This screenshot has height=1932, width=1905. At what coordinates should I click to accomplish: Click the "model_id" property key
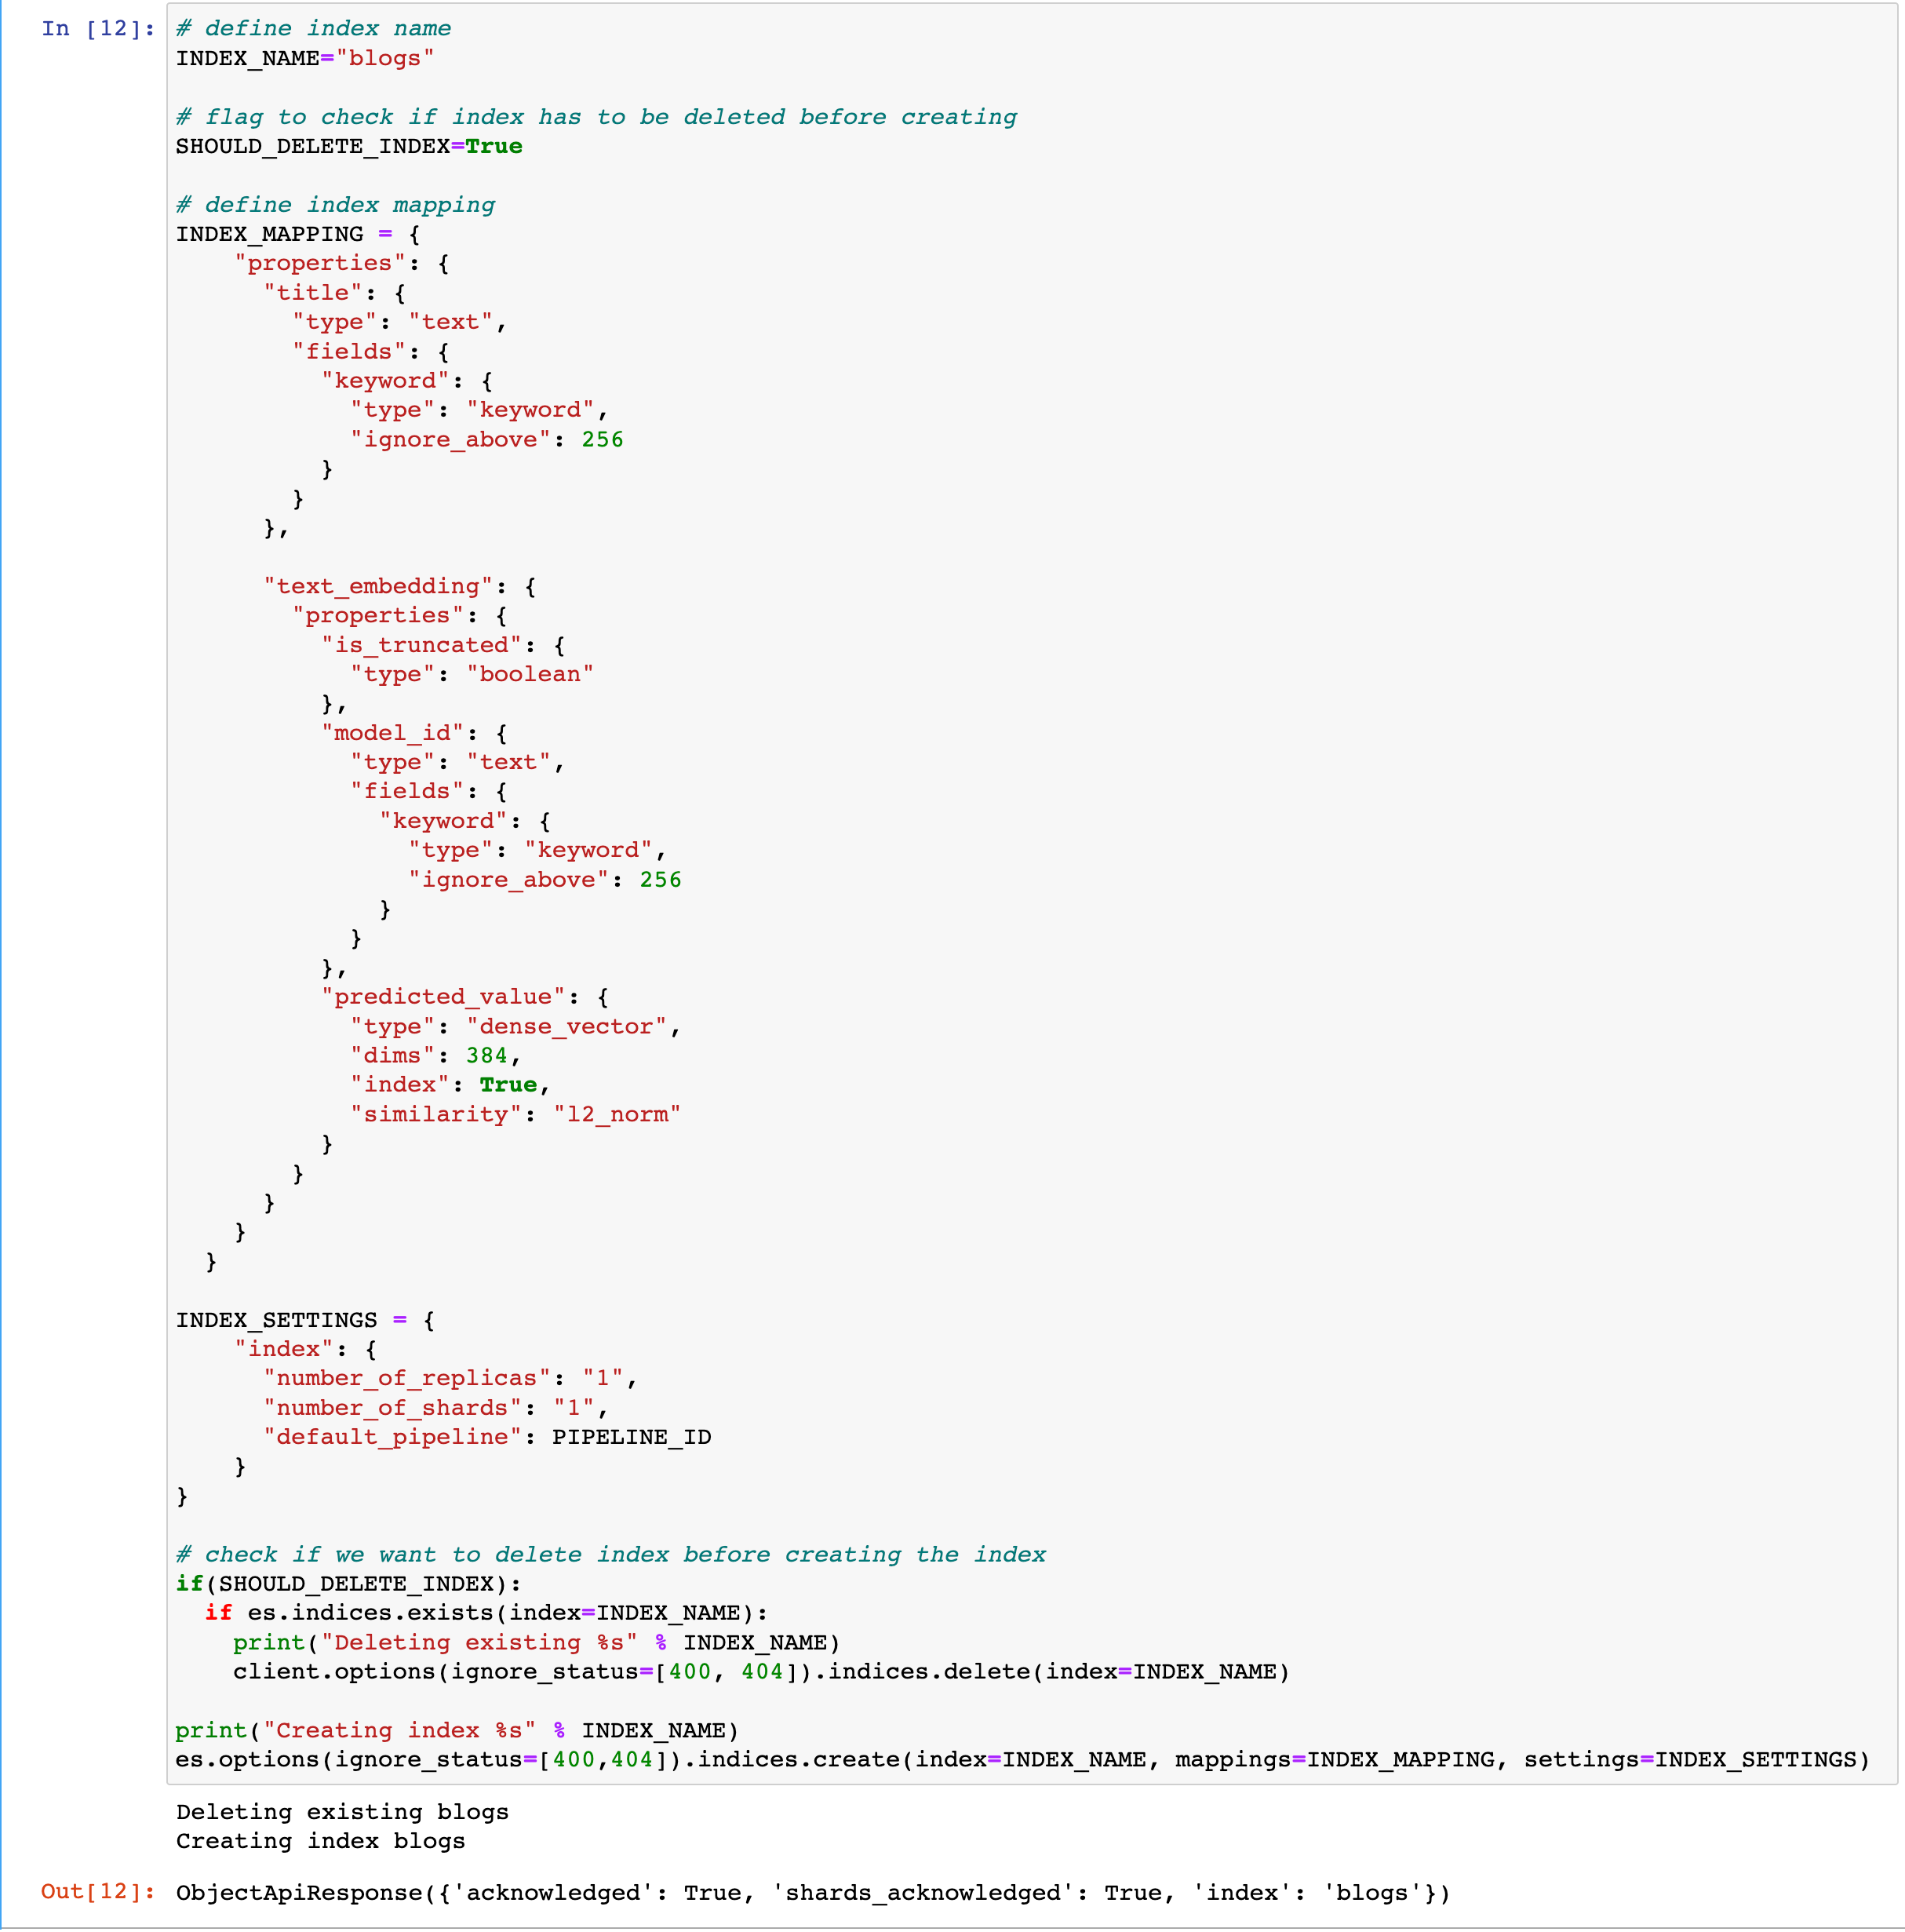pyautogui.click(x=393, y=733)
